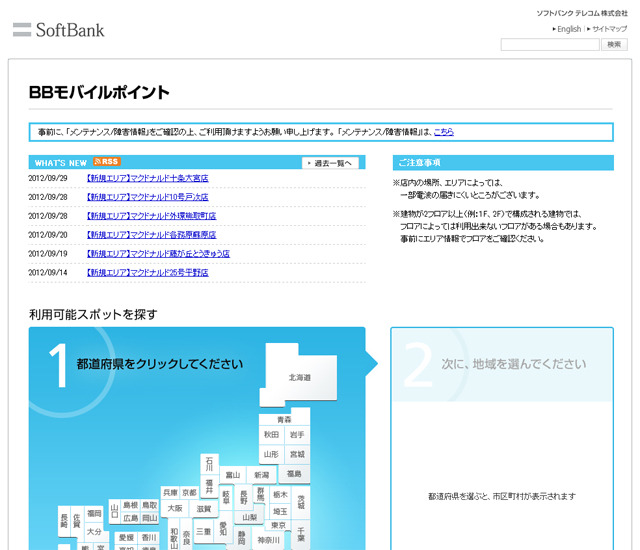640x550 pixels.
Task: Select 大阪 prefecture tile
Action: pyautogui.click(x=175, y=508)
